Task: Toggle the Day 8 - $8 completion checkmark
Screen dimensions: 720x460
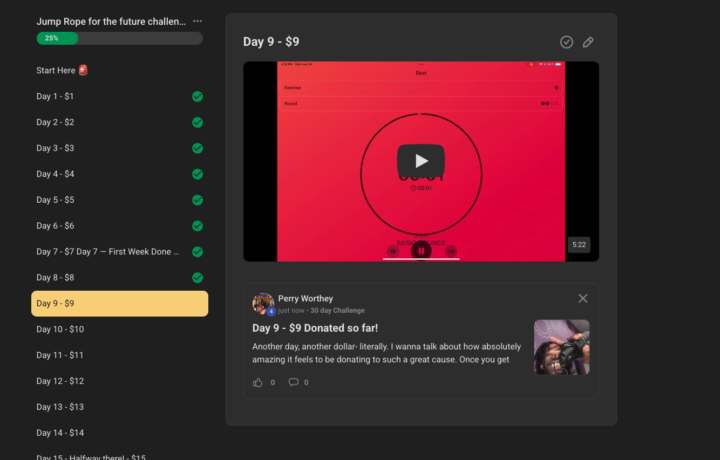Action: click(197, 278)
